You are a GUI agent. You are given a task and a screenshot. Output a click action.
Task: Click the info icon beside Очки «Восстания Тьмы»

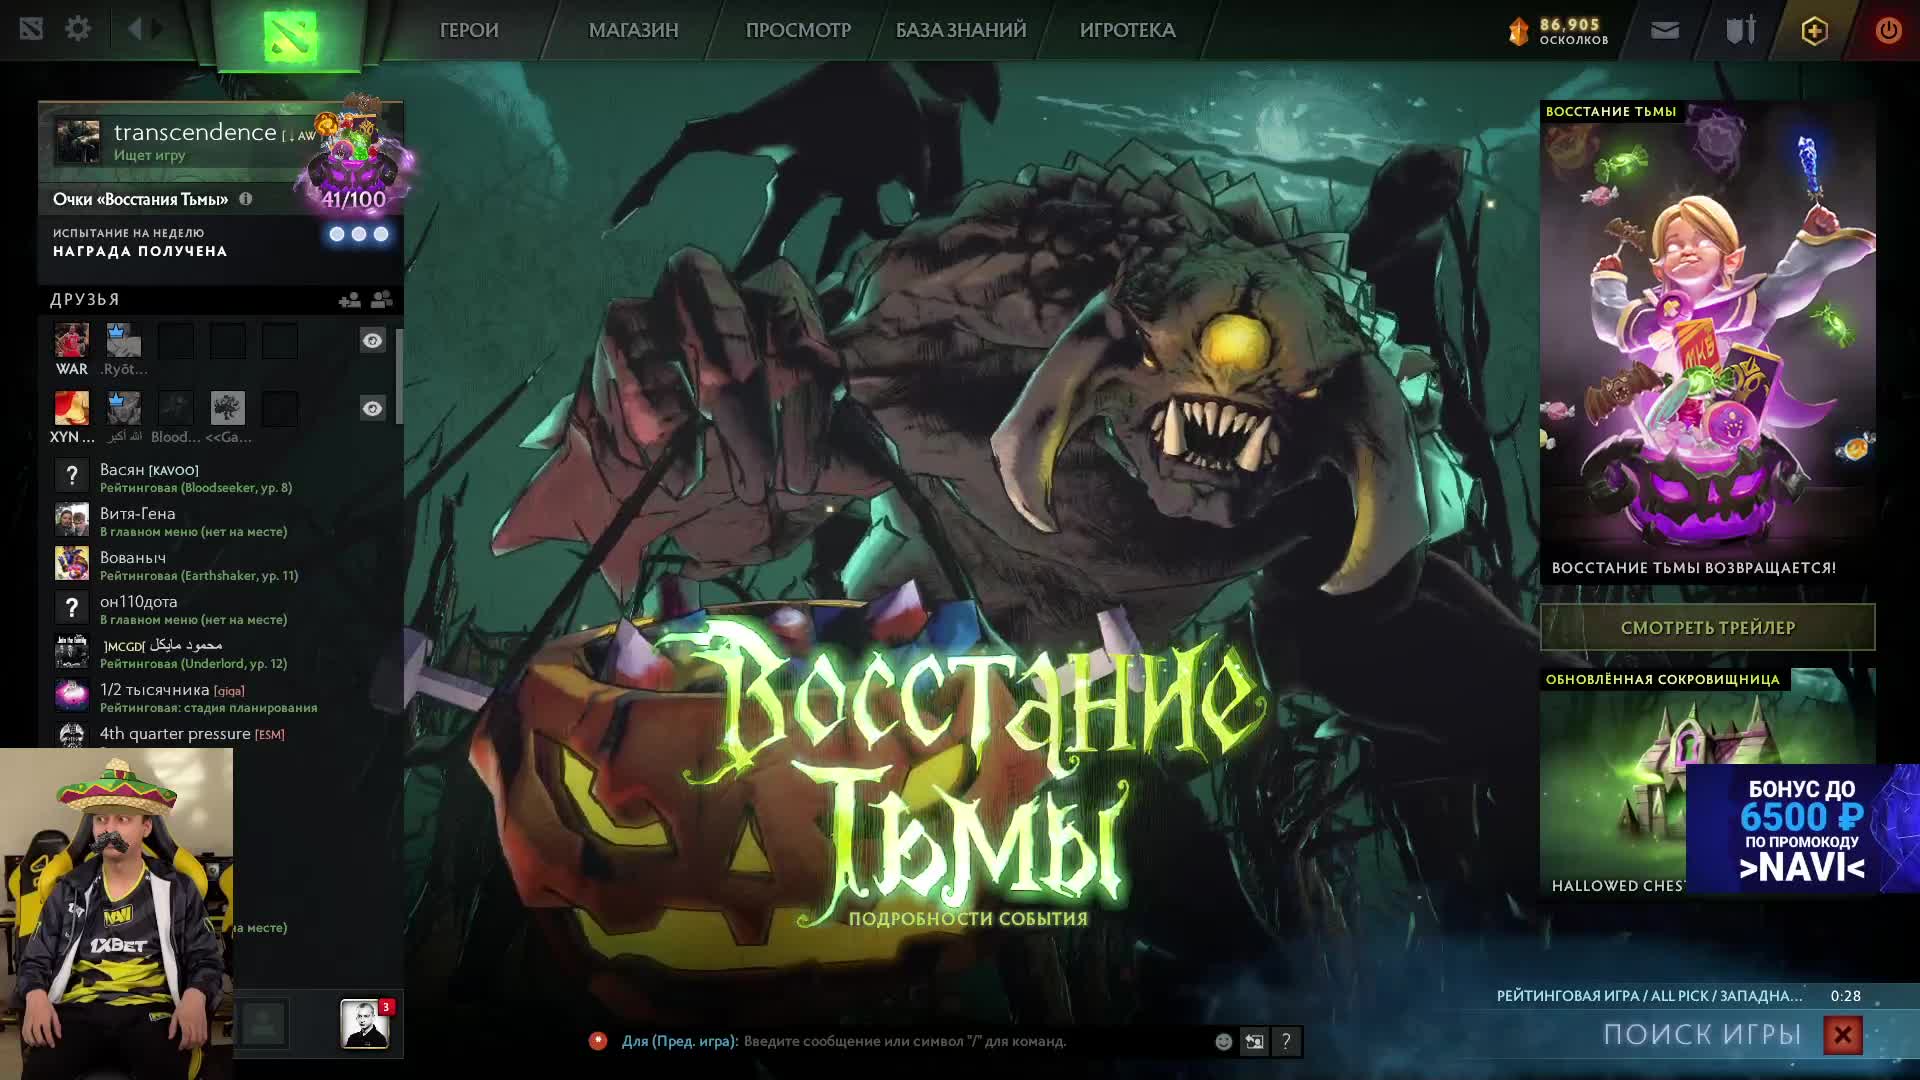click(x=246, y=199)
